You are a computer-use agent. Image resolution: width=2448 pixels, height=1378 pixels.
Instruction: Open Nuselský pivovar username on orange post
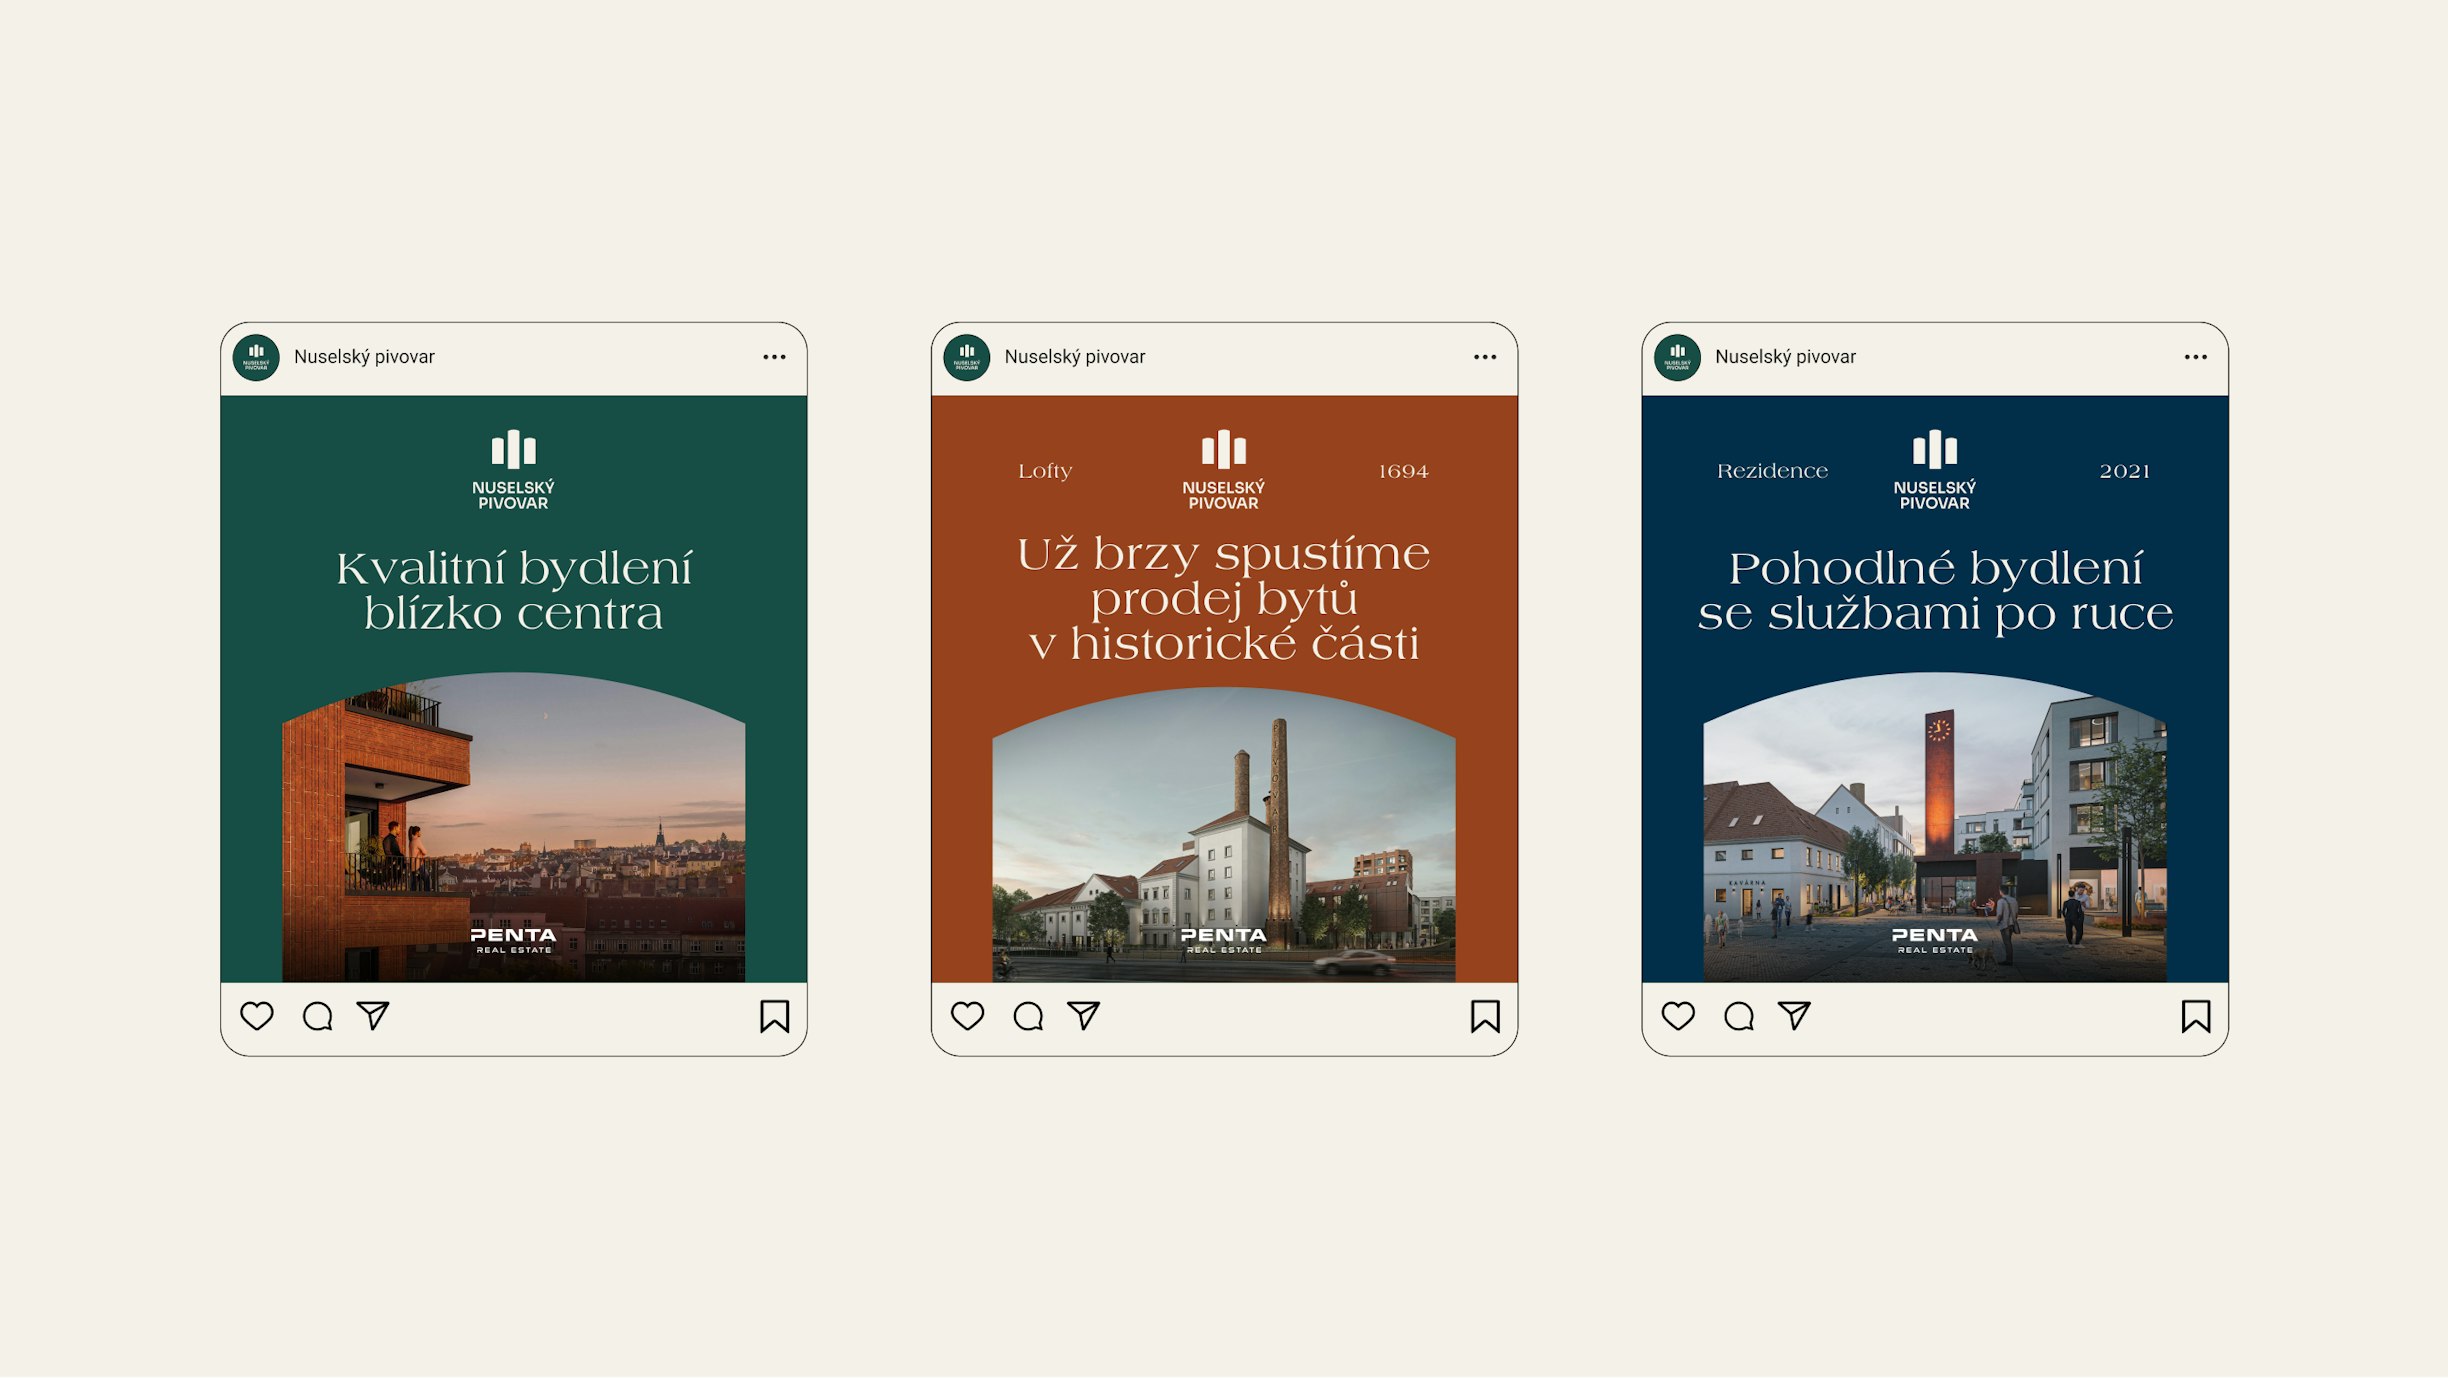[1075, 357]
